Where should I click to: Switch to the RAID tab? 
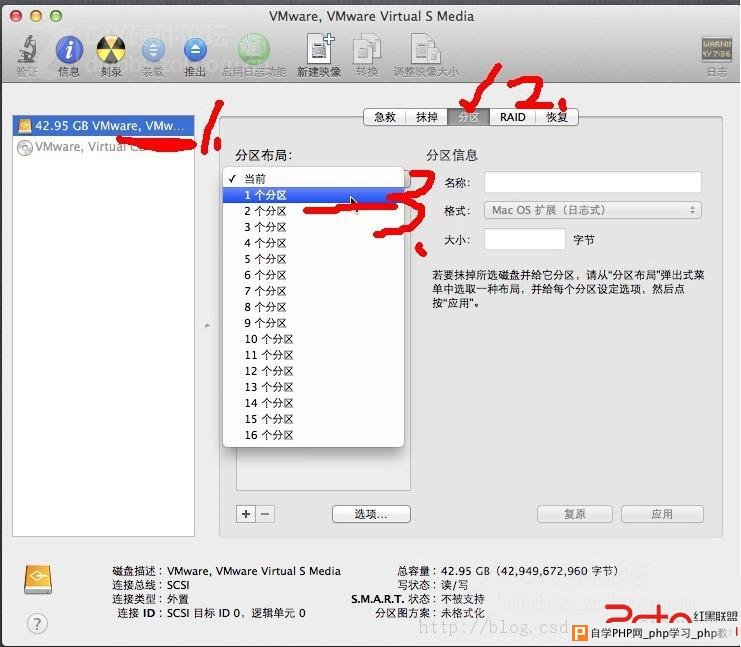513,117
